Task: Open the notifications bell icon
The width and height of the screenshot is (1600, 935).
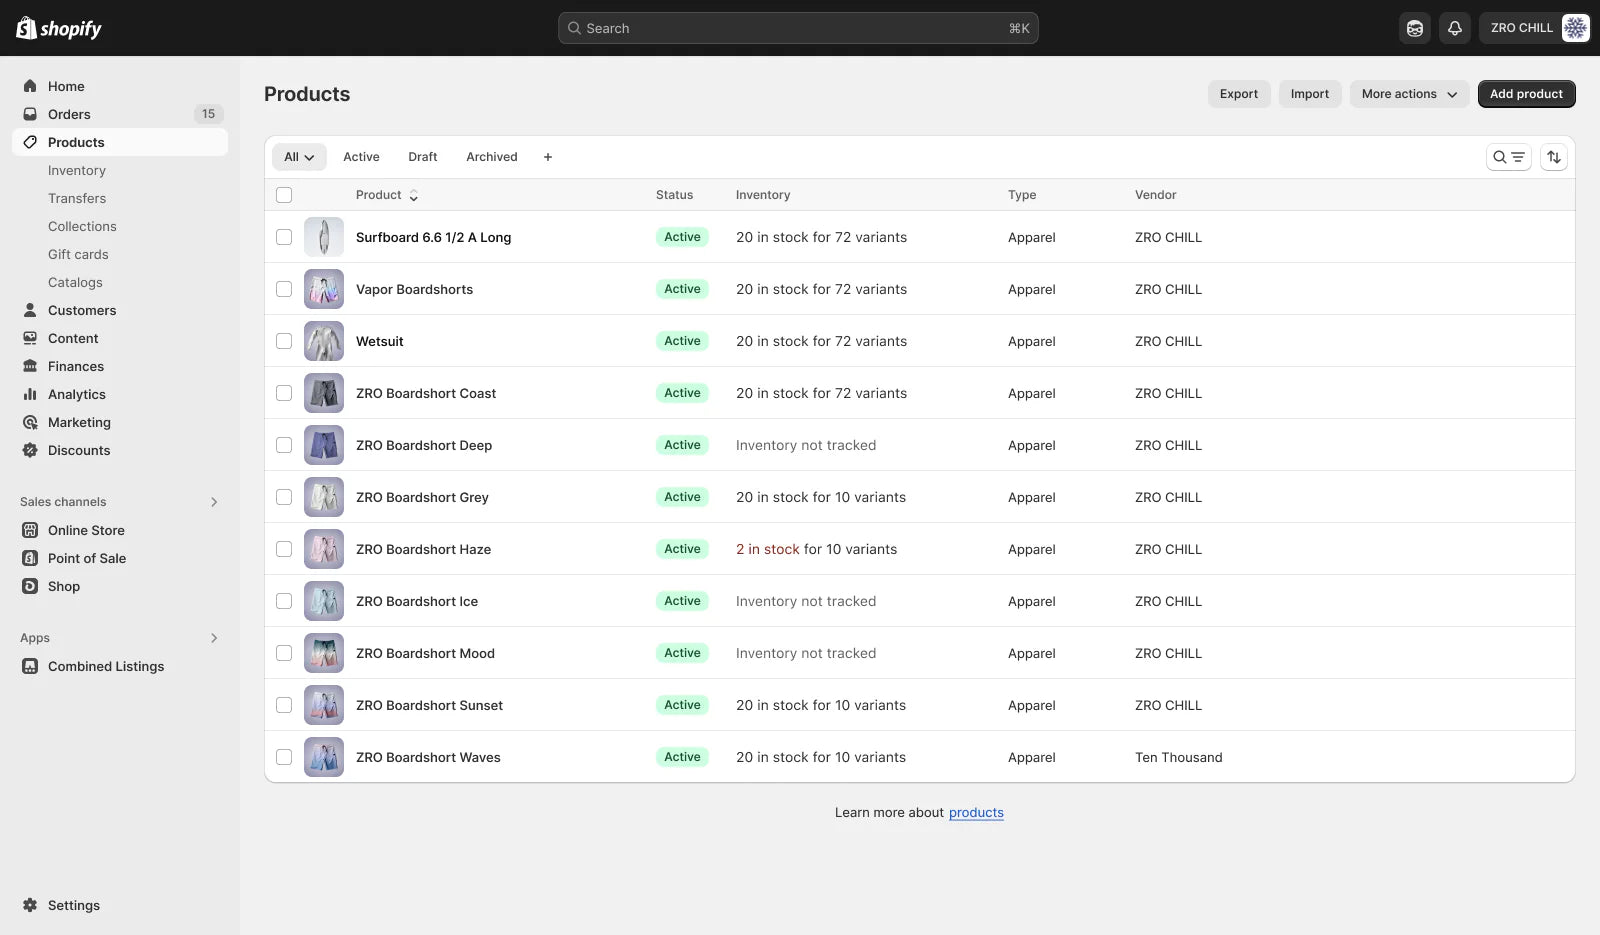Action: [1454, 28]
